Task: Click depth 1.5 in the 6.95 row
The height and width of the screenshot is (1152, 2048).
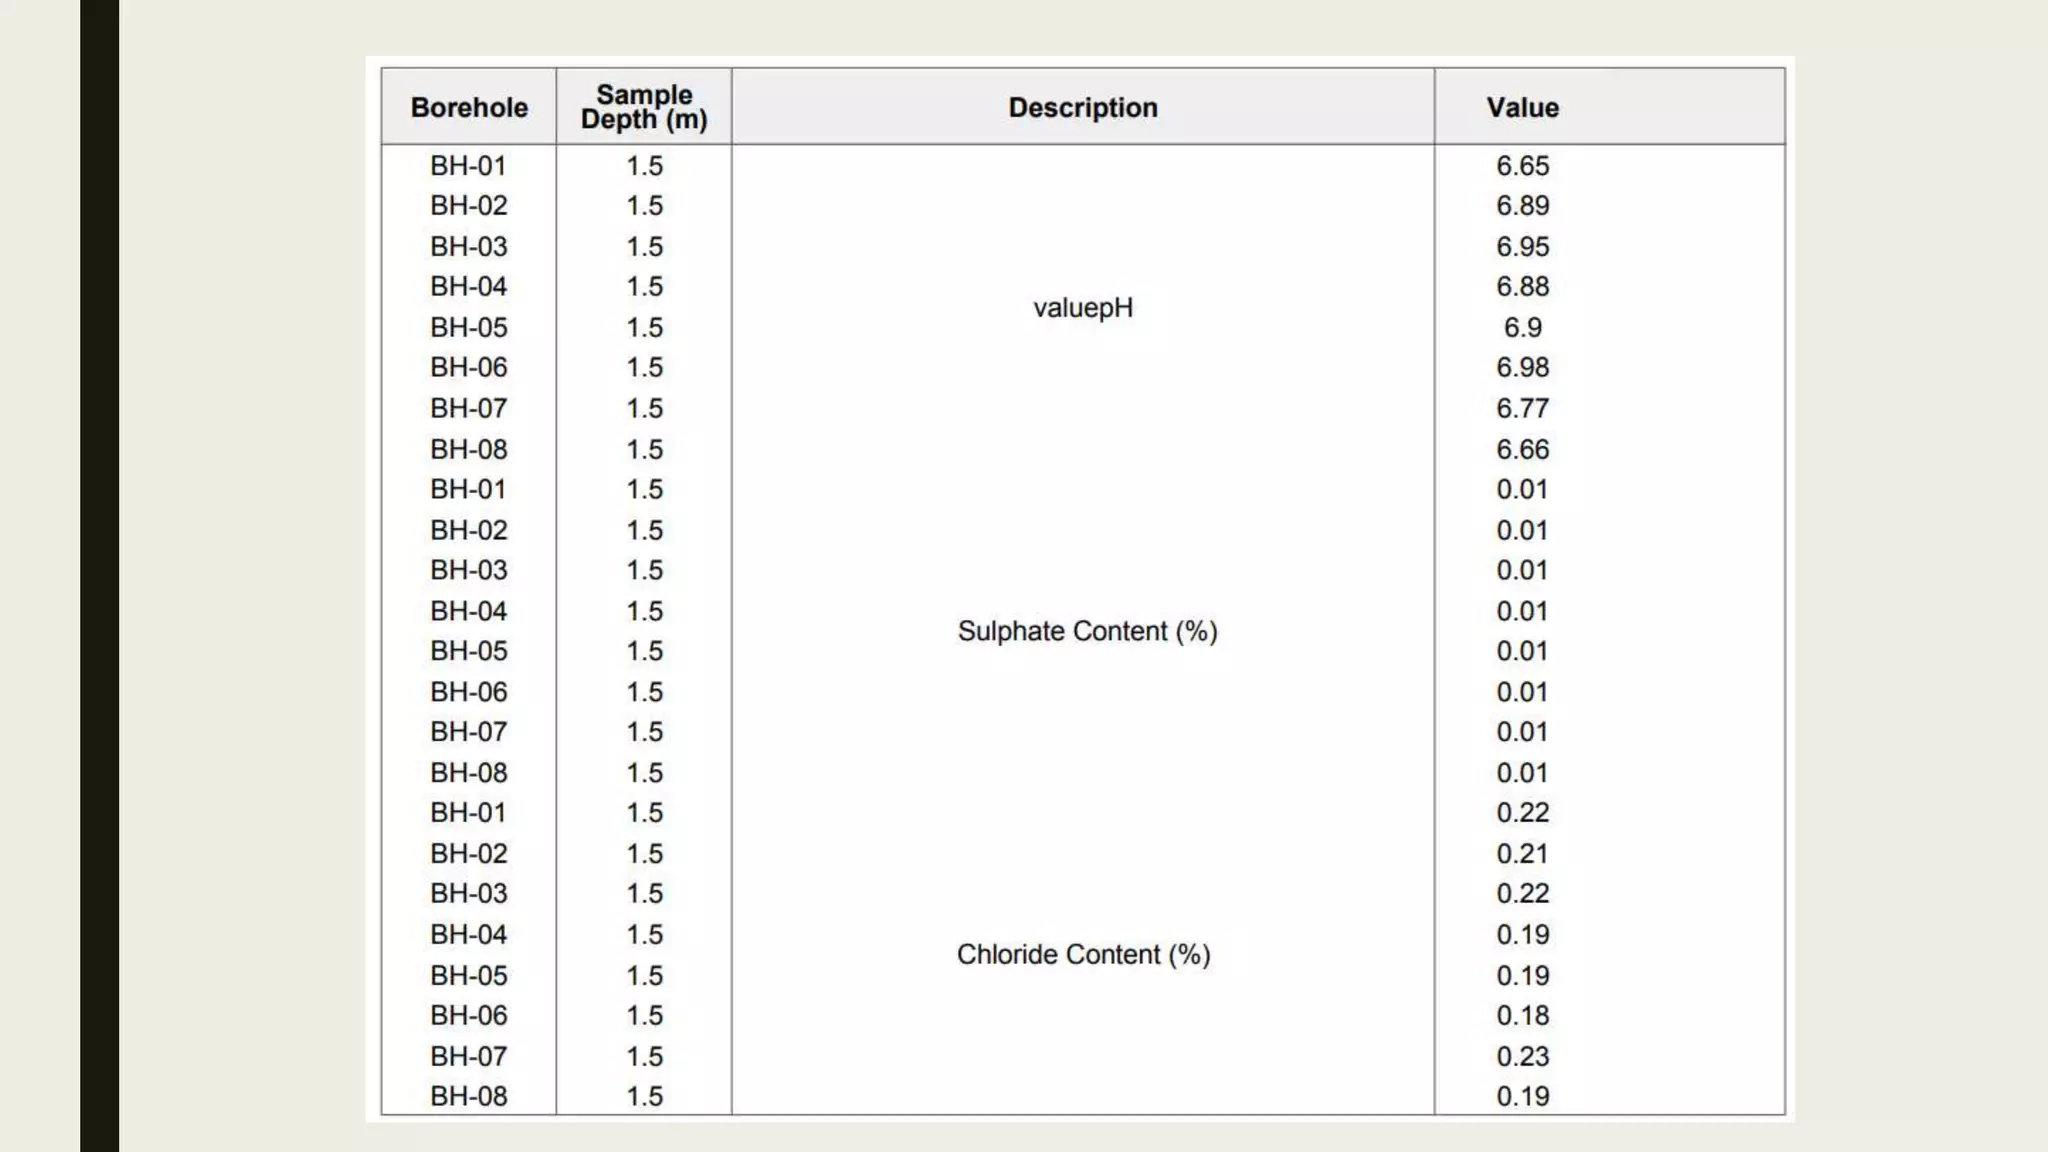Action: point(644,246)
